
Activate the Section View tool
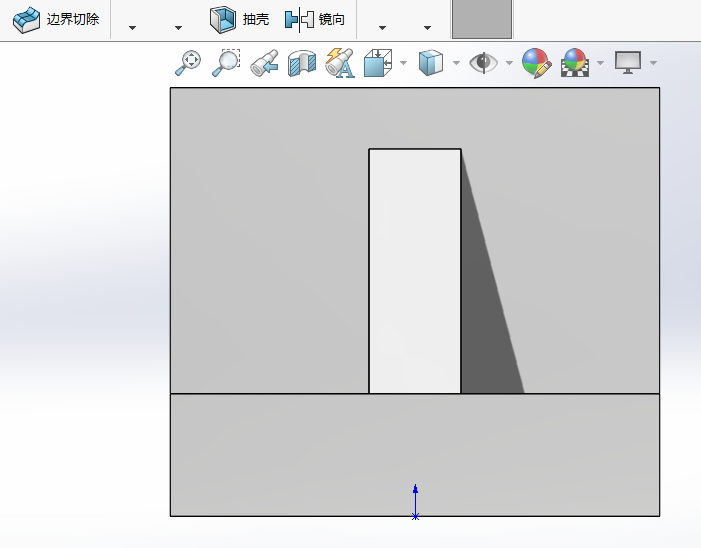(x=301, y=63)
